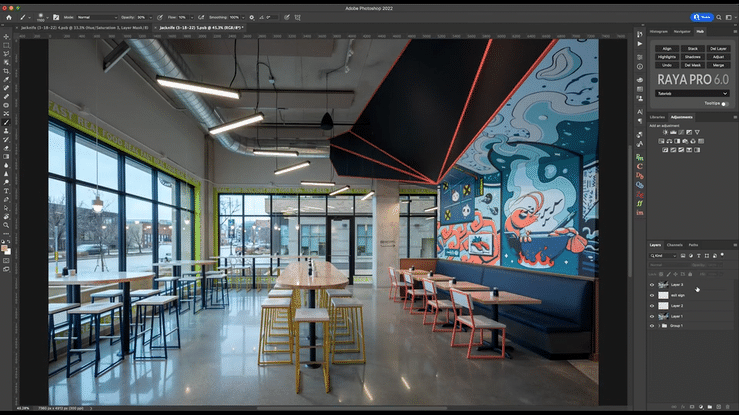Hide the exit sign layer
This screenshot has height=415, width=739.
[652, 295]
